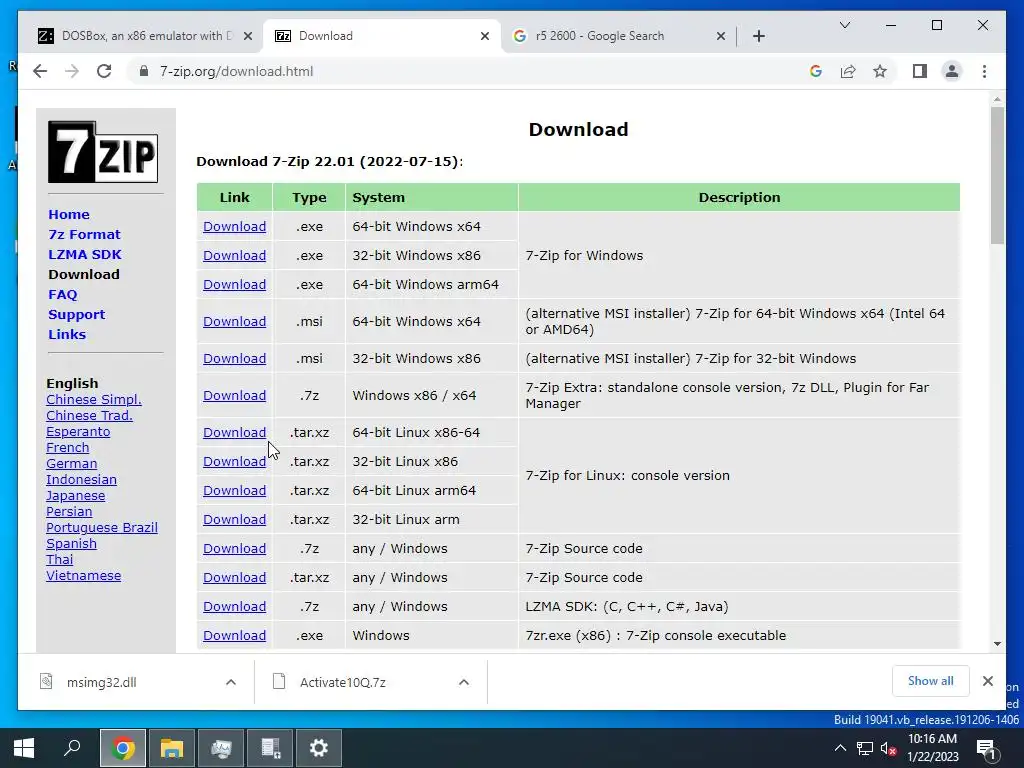
Task: Click the forward navigation arrow
Action: 72,71
